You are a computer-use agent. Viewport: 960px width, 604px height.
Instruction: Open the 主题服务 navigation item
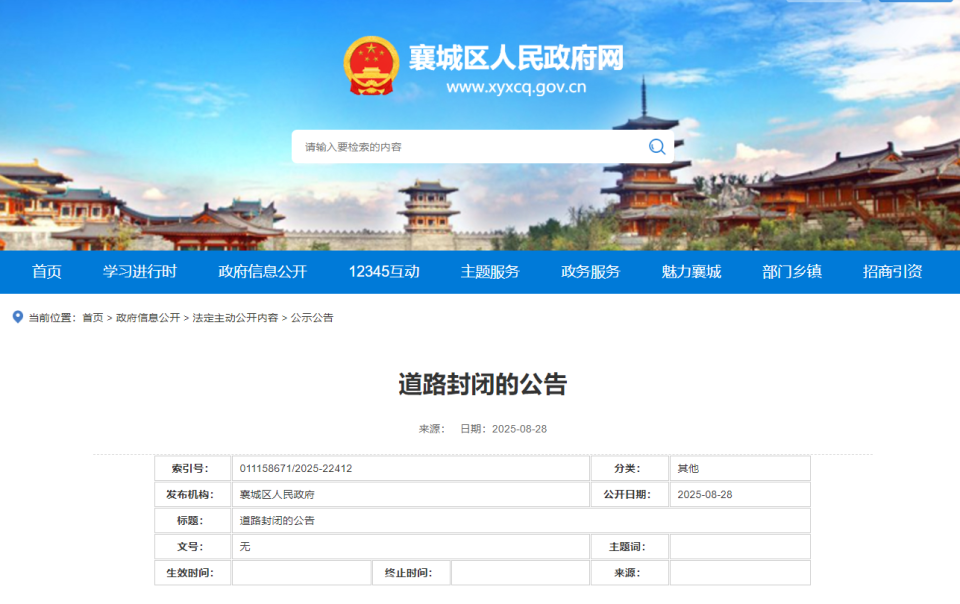click(489, 271)
